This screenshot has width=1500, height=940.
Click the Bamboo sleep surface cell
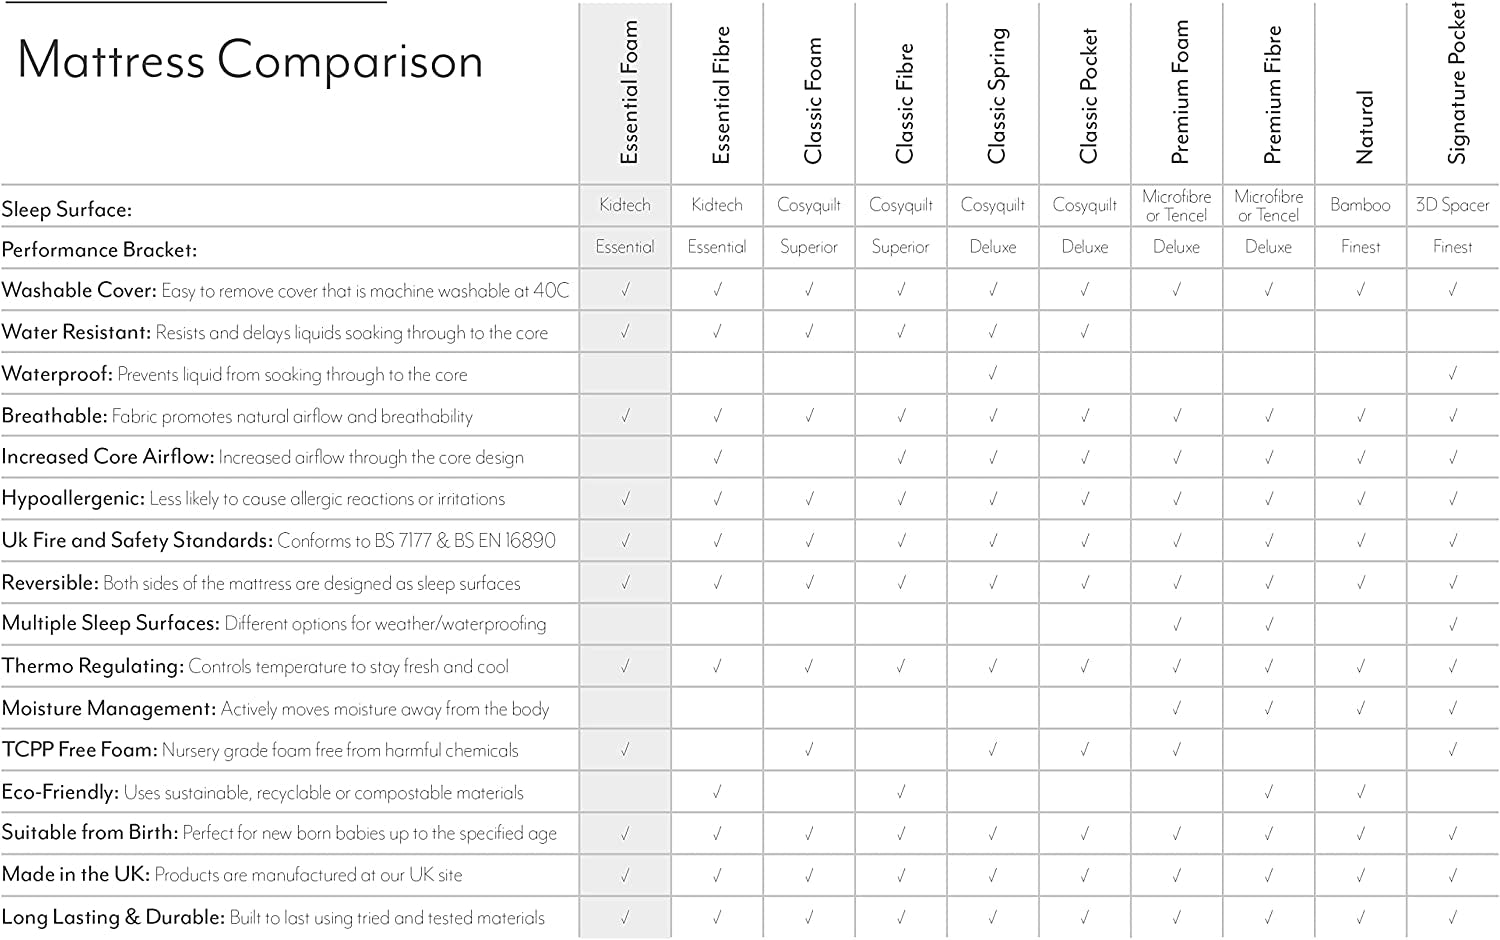coord(1360,205)
